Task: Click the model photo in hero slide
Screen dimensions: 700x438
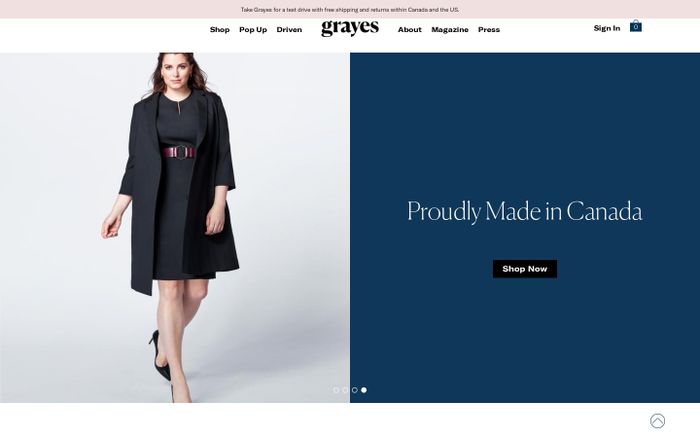Action: 175,228
